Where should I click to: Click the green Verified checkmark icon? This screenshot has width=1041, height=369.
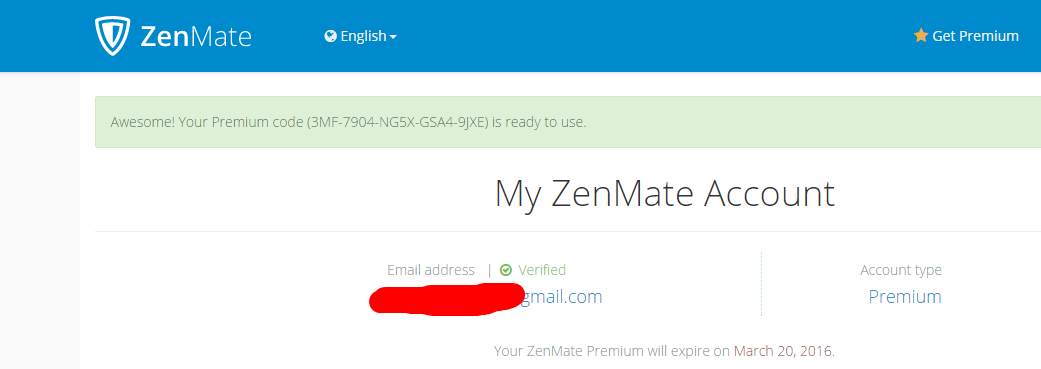[x=506, y=270]
